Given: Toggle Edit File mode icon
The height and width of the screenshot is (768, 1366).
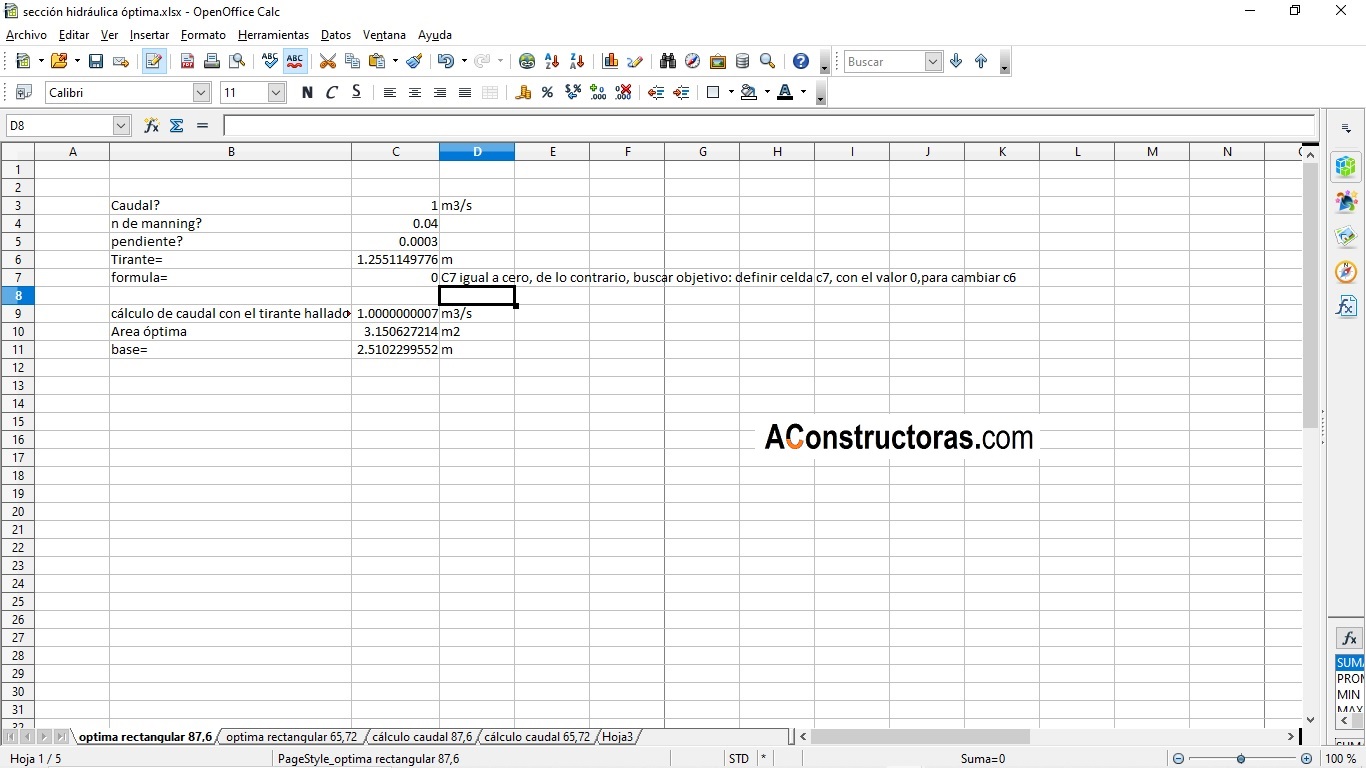Looking at the screenshot, I should [x=154, y=61].
